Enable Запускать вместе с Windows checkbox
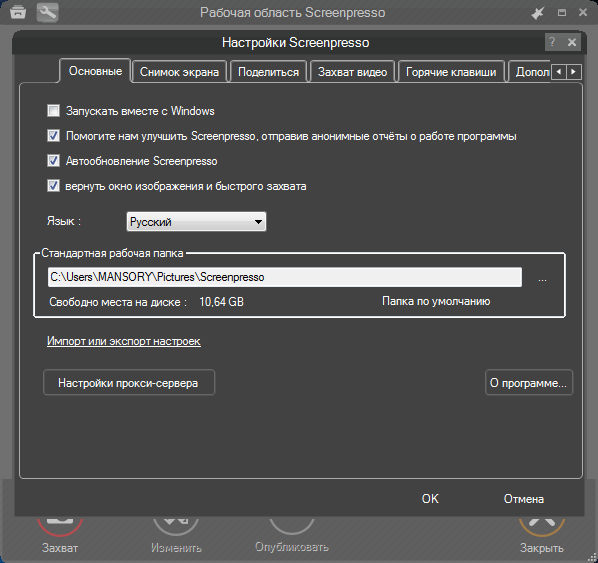The width and height of the screenshot is (598, 563). pos(53,111)
